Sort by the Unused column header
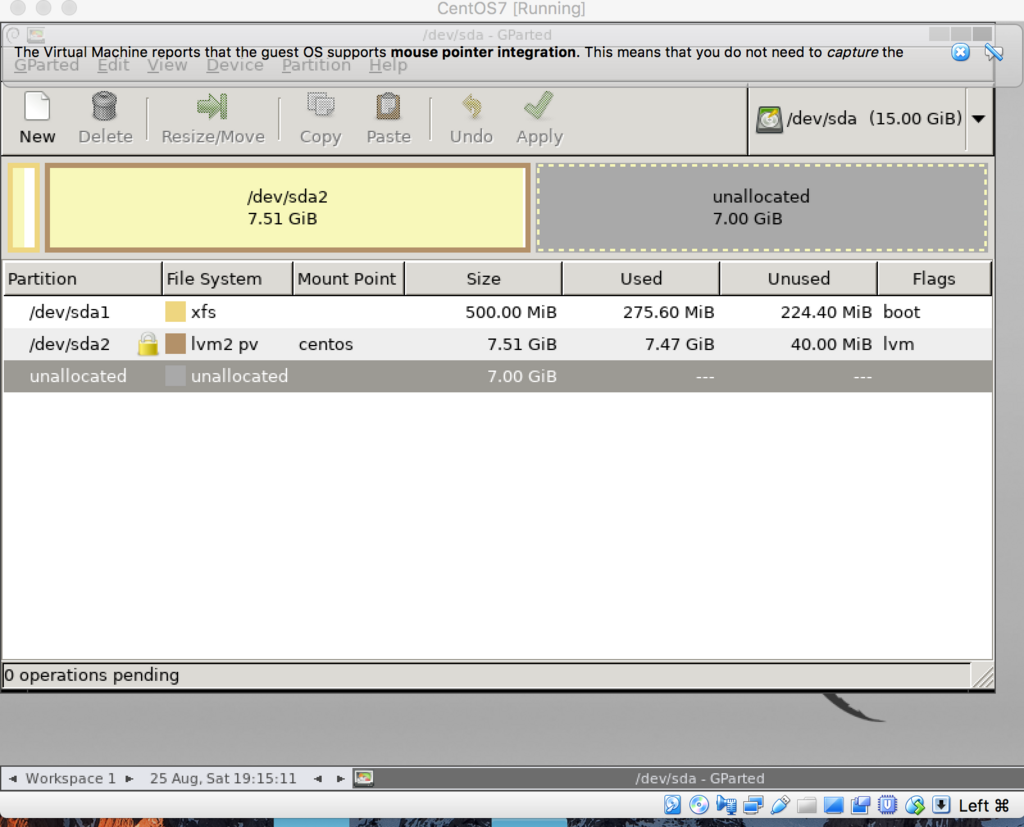The height and width of the screenshot is (827, 1024). tap(798, 279)
